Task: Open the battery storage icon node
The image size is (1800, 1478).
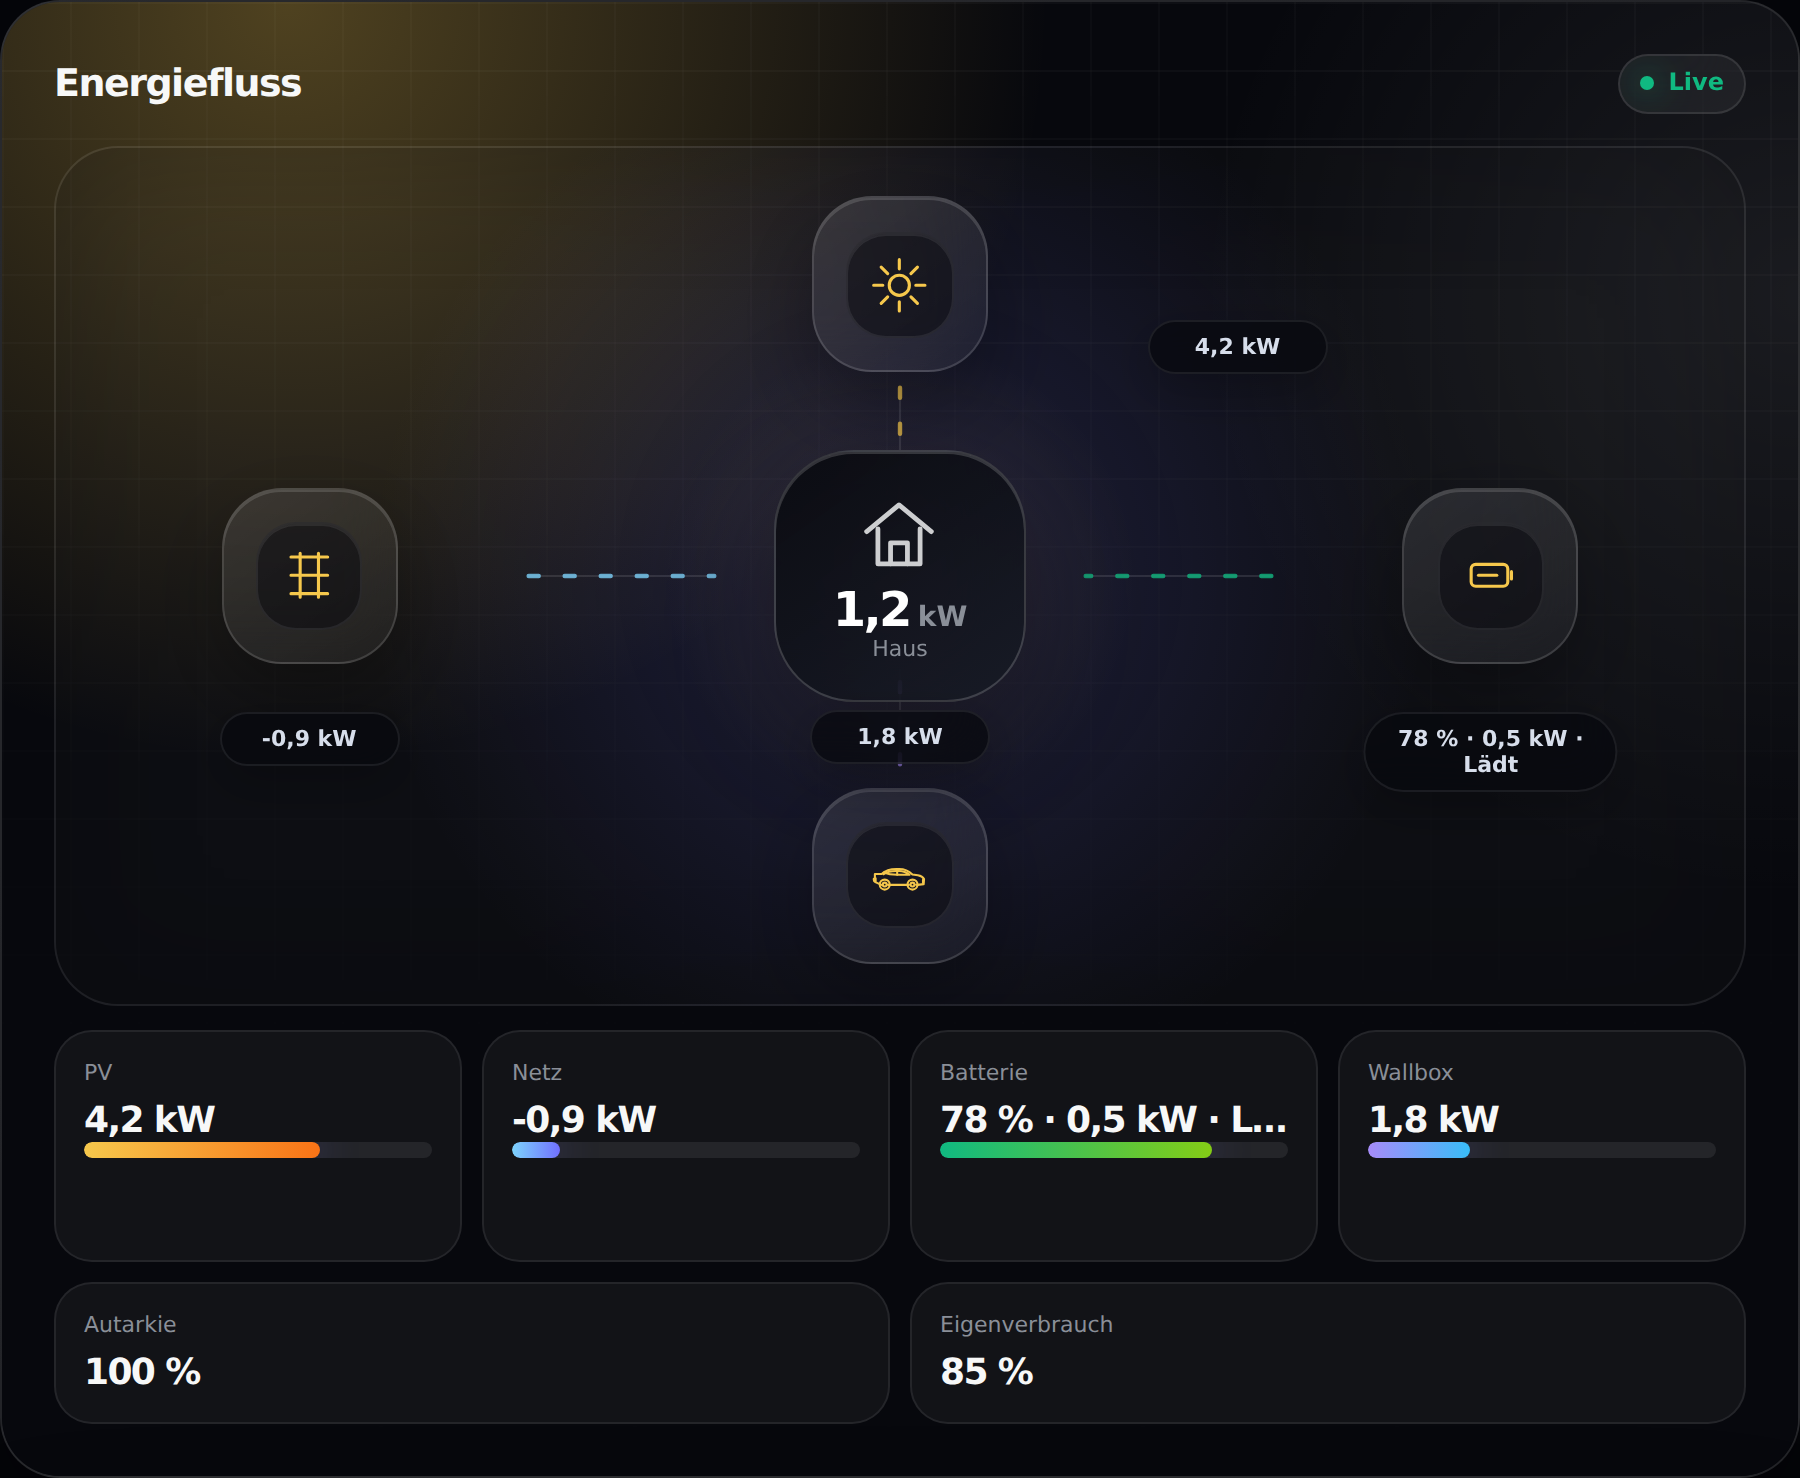Action: click(1490, 576)
